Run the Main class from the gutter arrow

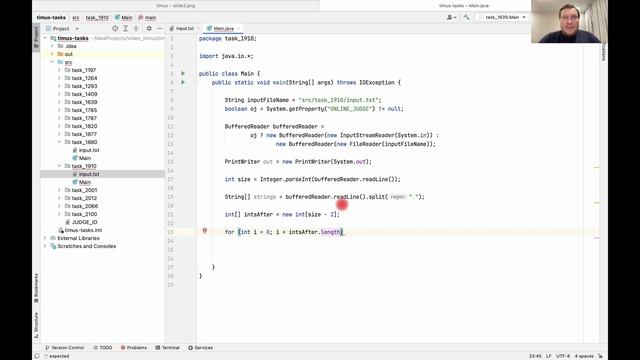pos(183,73)
